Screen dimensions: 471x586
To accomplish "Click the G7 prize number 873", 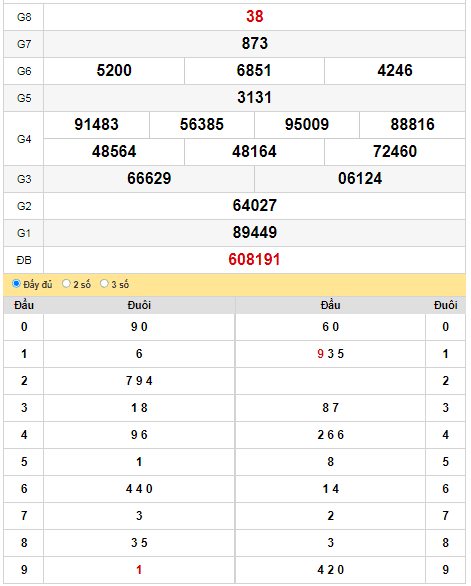I will coord(255,43).
